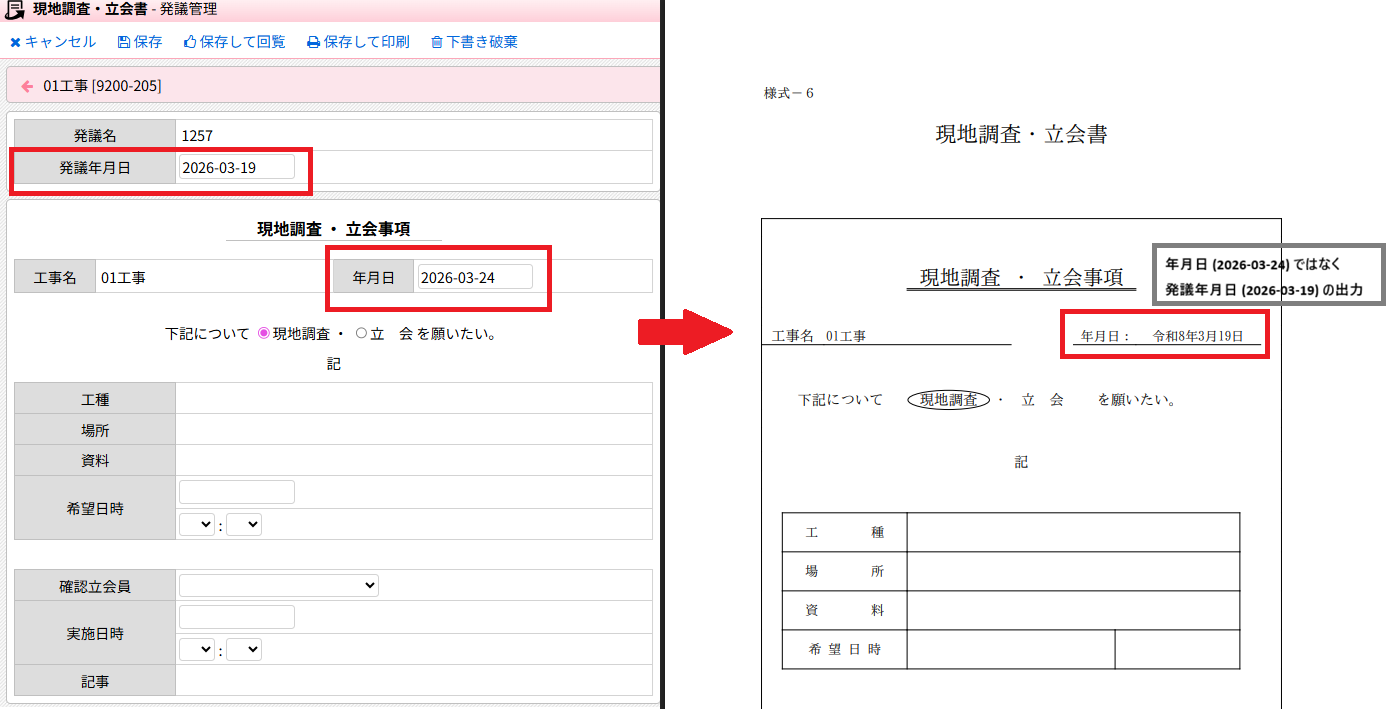This screenshot has width=1389, height=709.
Task: Click the thumbs-up 保存して回覧 icon
Action: 189,42
